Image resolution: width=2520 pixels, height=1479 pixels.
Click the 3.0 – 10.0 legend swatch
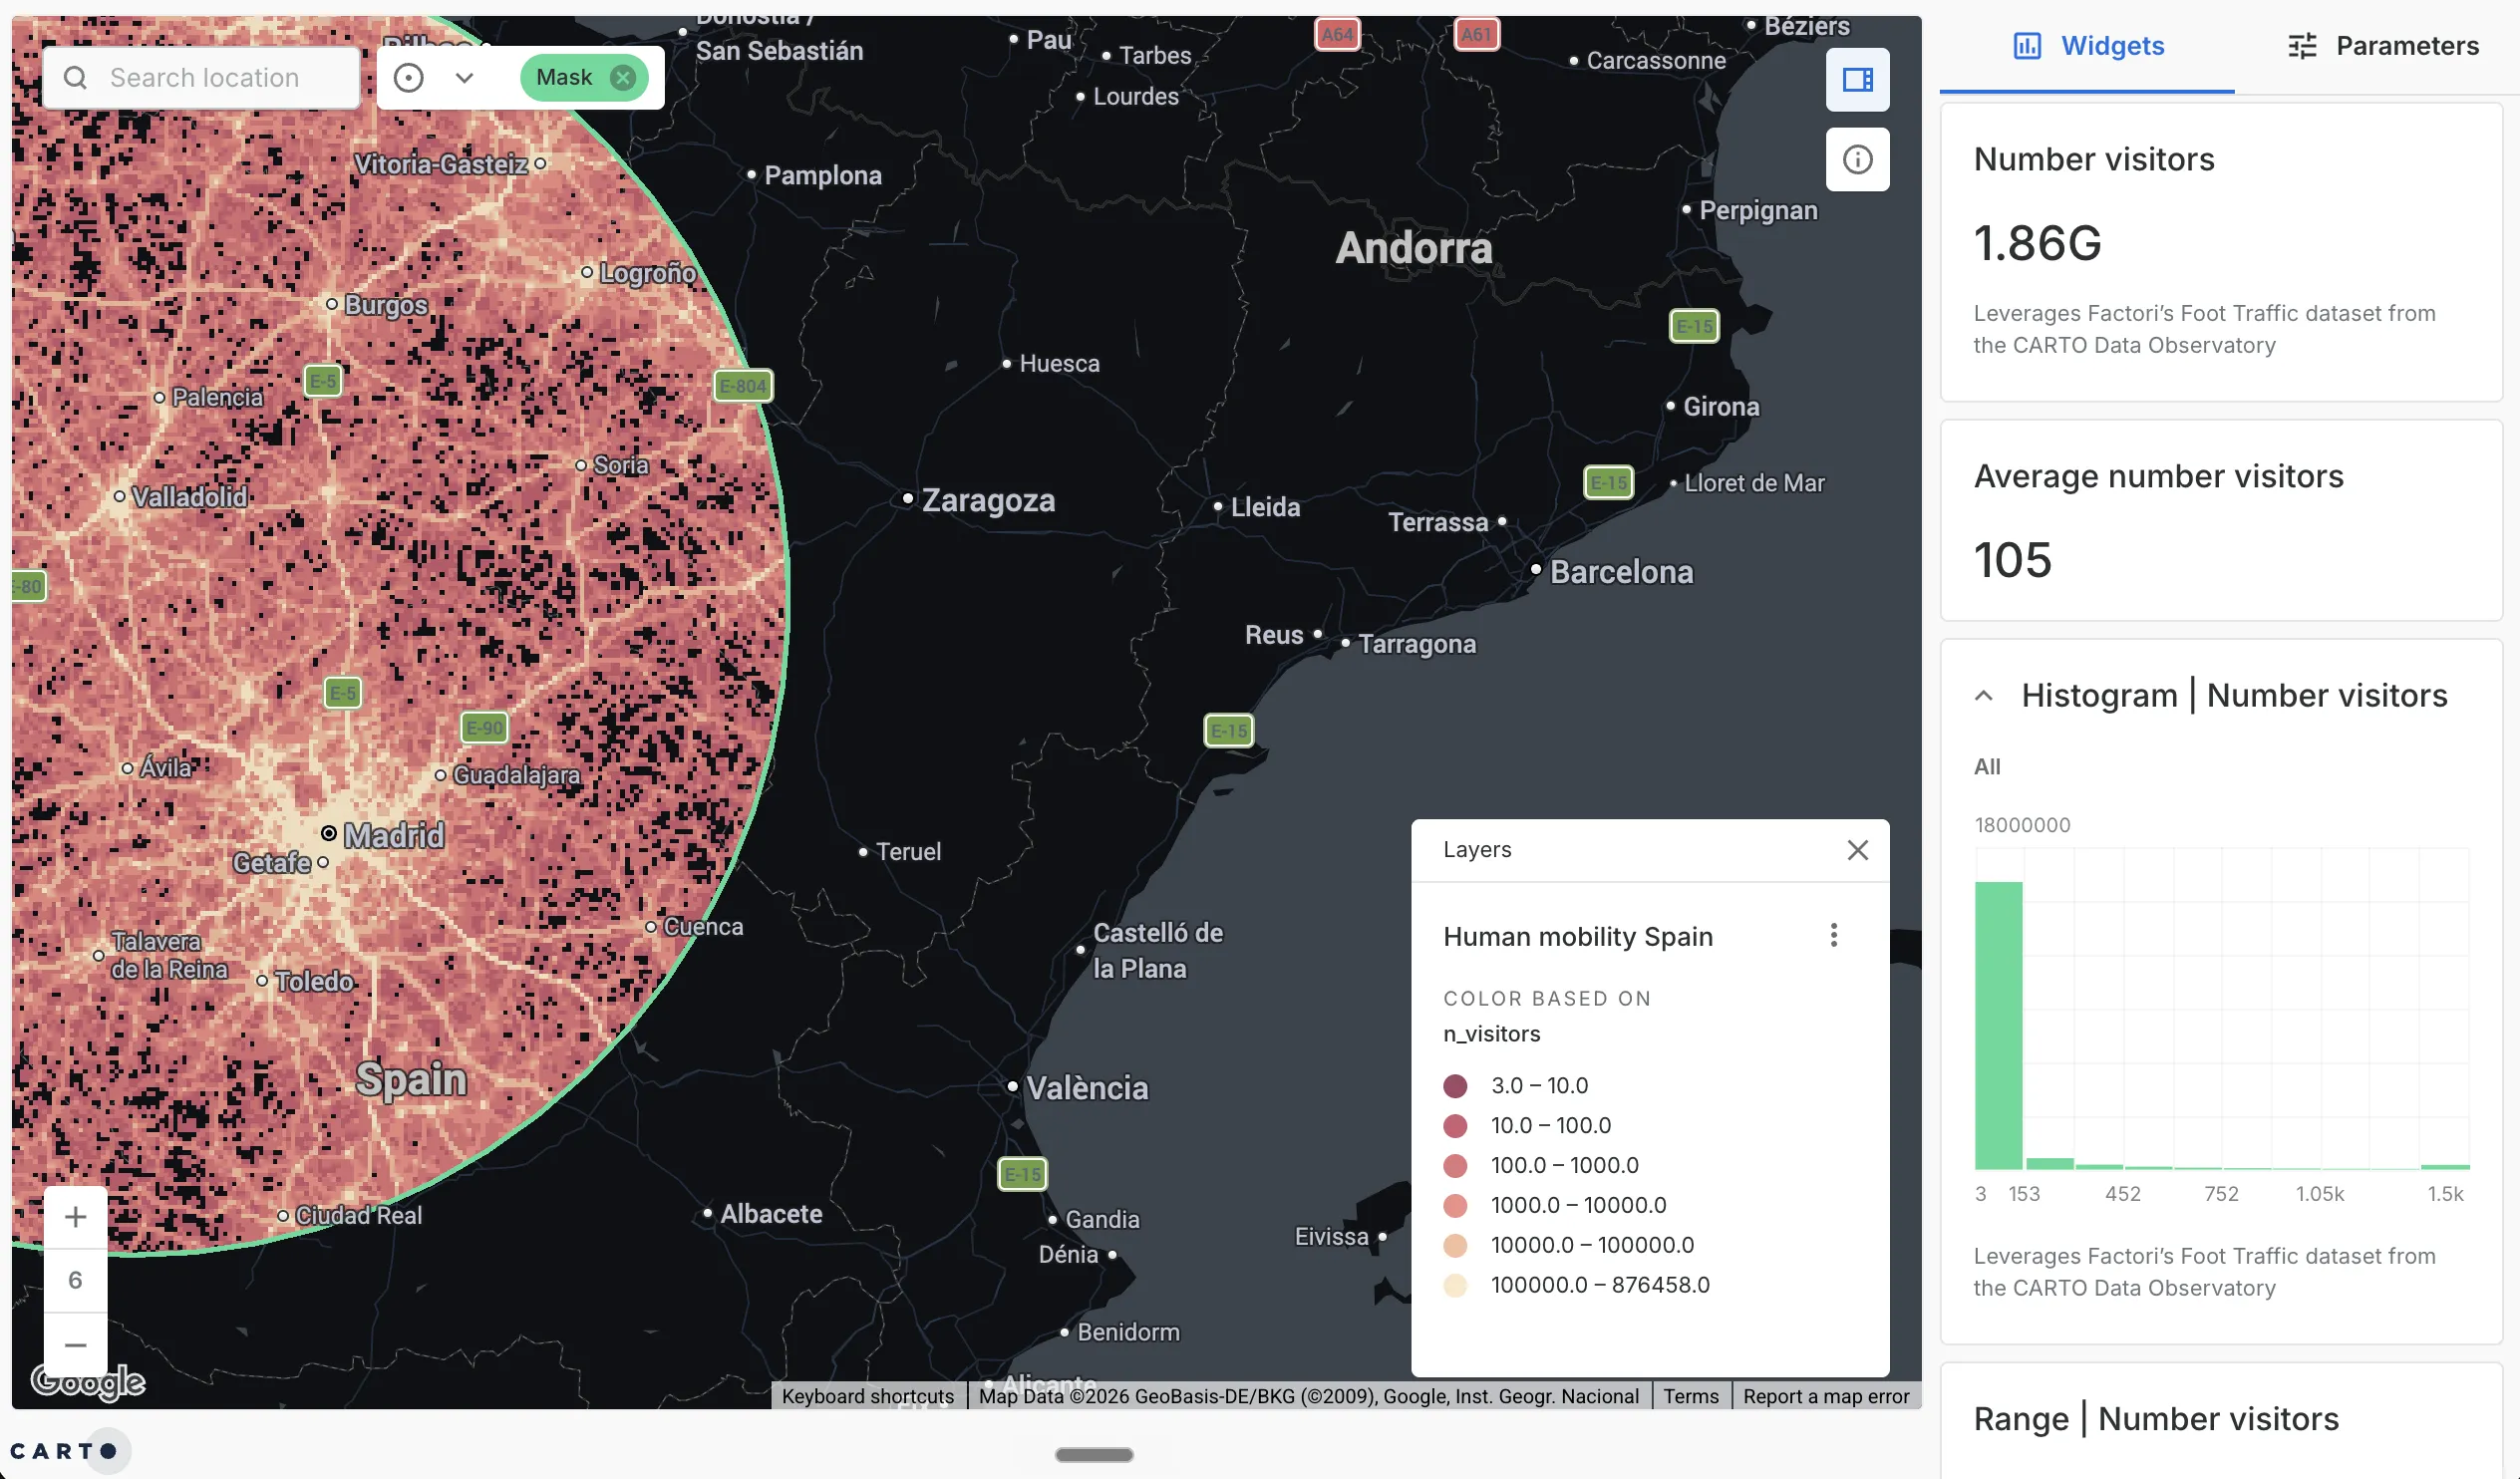(1455, 1086)
